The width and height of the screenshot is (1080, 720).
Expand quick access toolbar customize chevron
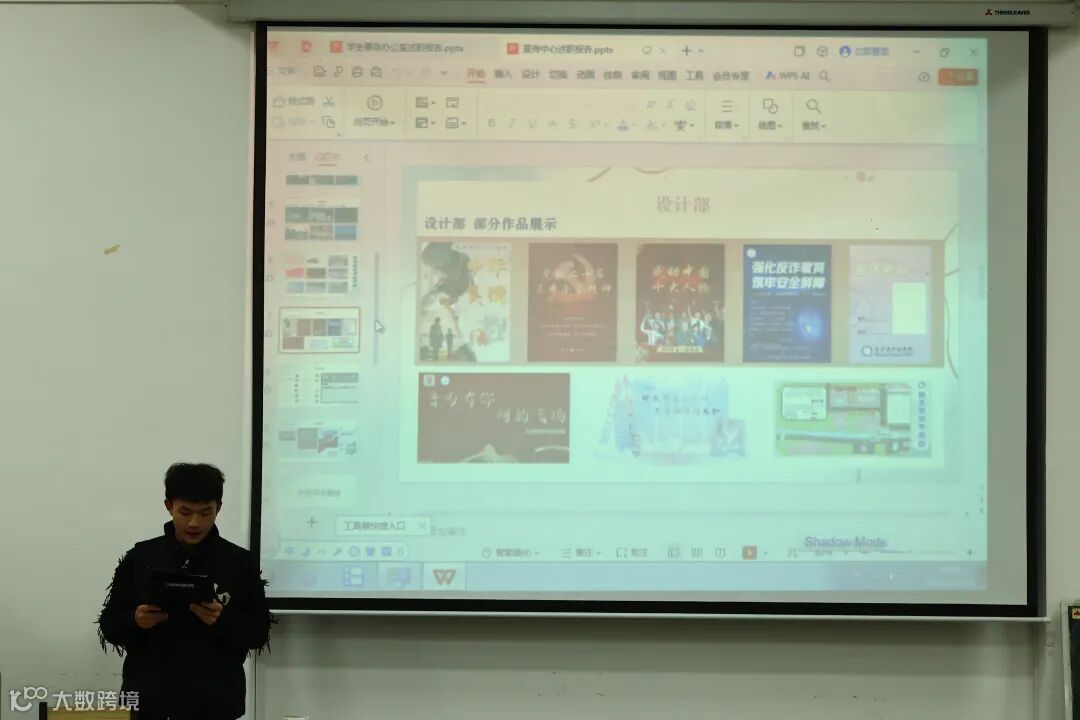coord(444,72)
